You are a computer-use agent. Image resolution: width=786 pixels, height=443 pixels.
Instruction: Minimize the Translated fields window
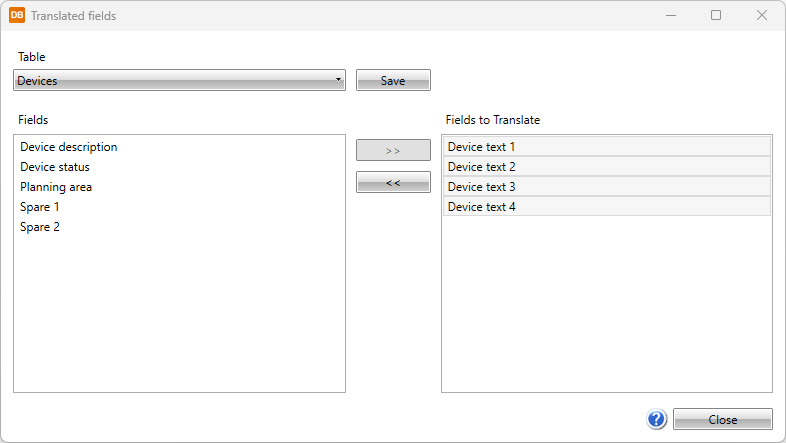click(670, 16)
